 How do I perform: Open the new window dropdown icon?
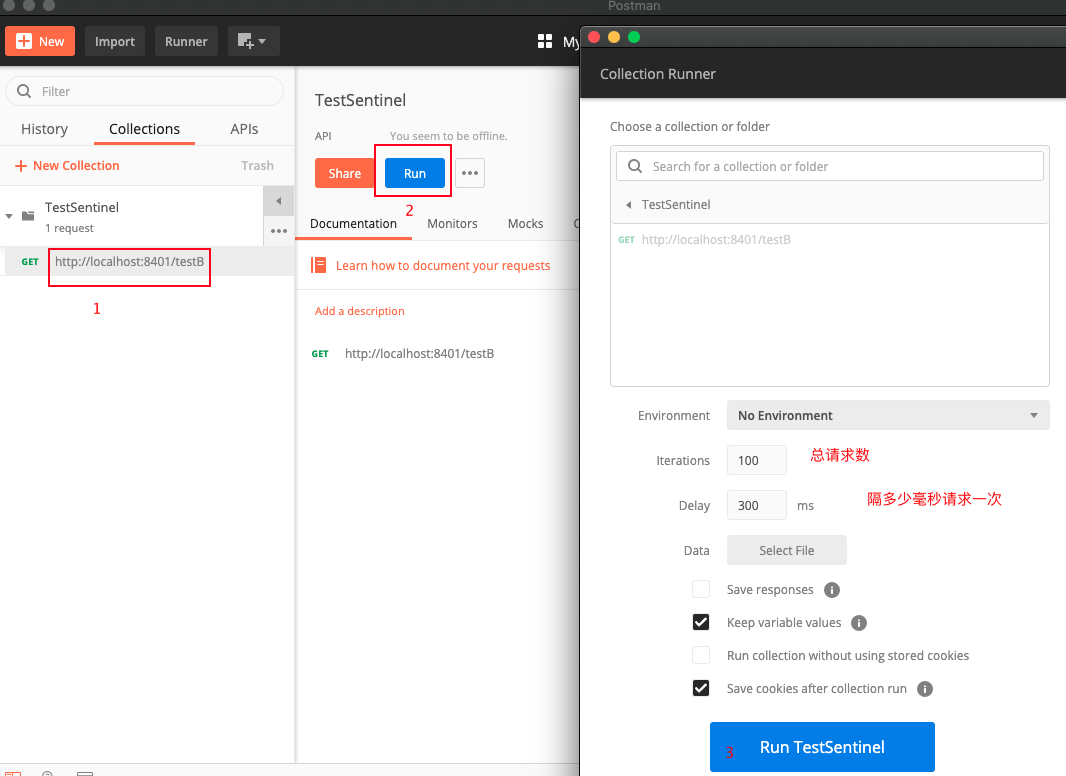253,41
